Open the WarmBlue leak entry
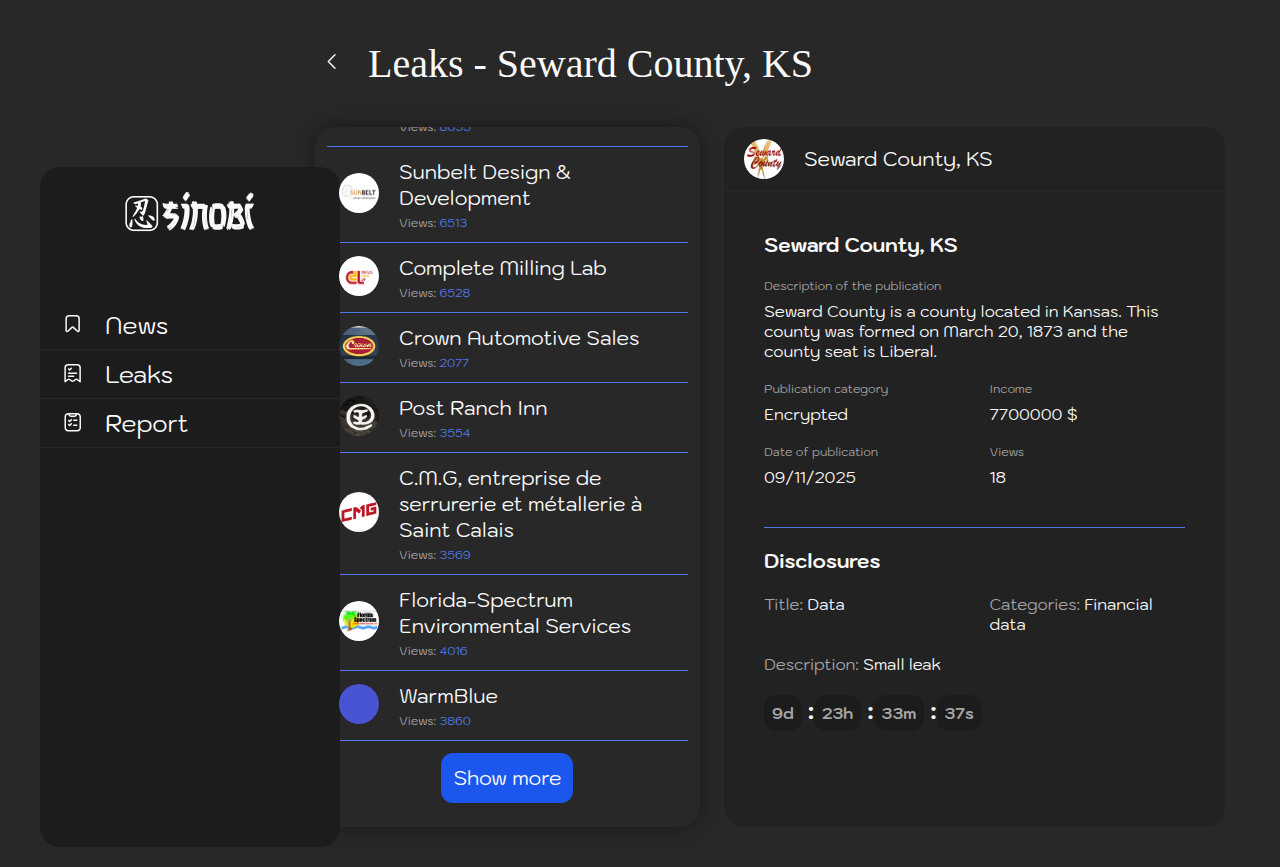This screenshot has width=1280, height=867. (448, 696)
